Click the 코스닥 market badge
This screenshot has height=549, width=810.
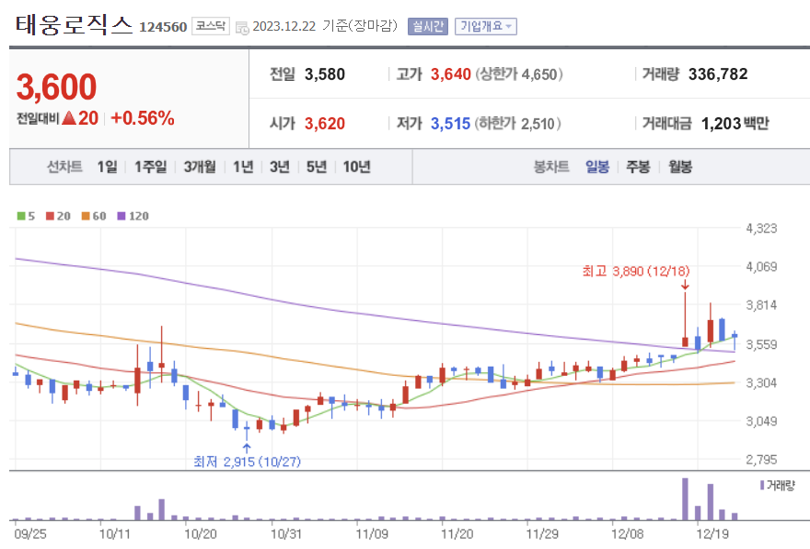(211, 26)
